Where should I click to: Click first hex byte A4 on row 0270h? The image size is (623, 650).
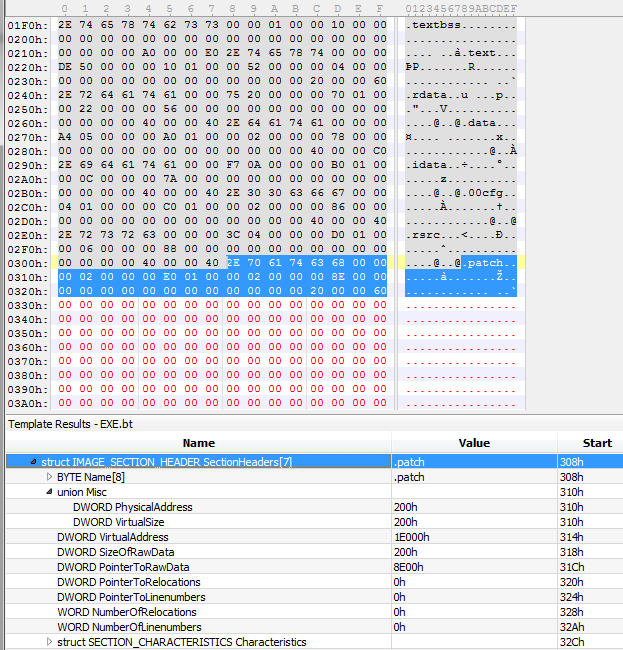pos(65,136)
